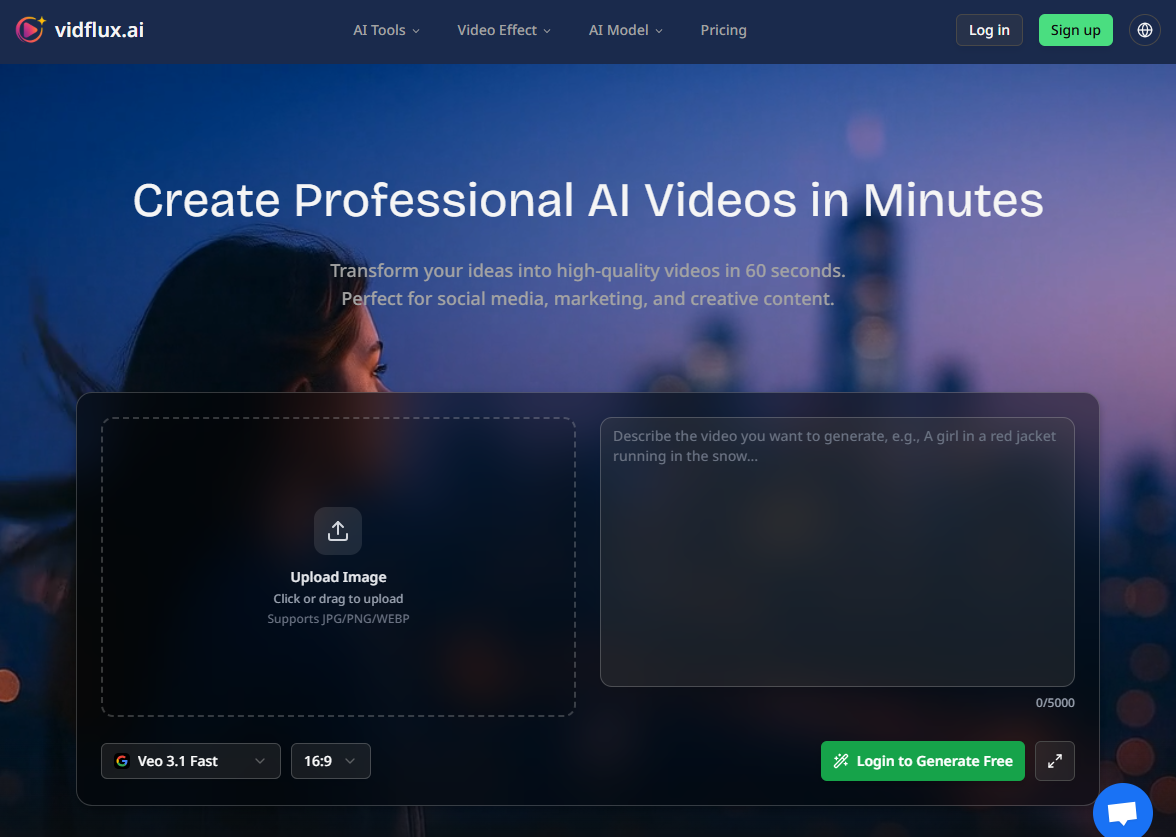Open the chat support bubble

tap(1123, 813)
